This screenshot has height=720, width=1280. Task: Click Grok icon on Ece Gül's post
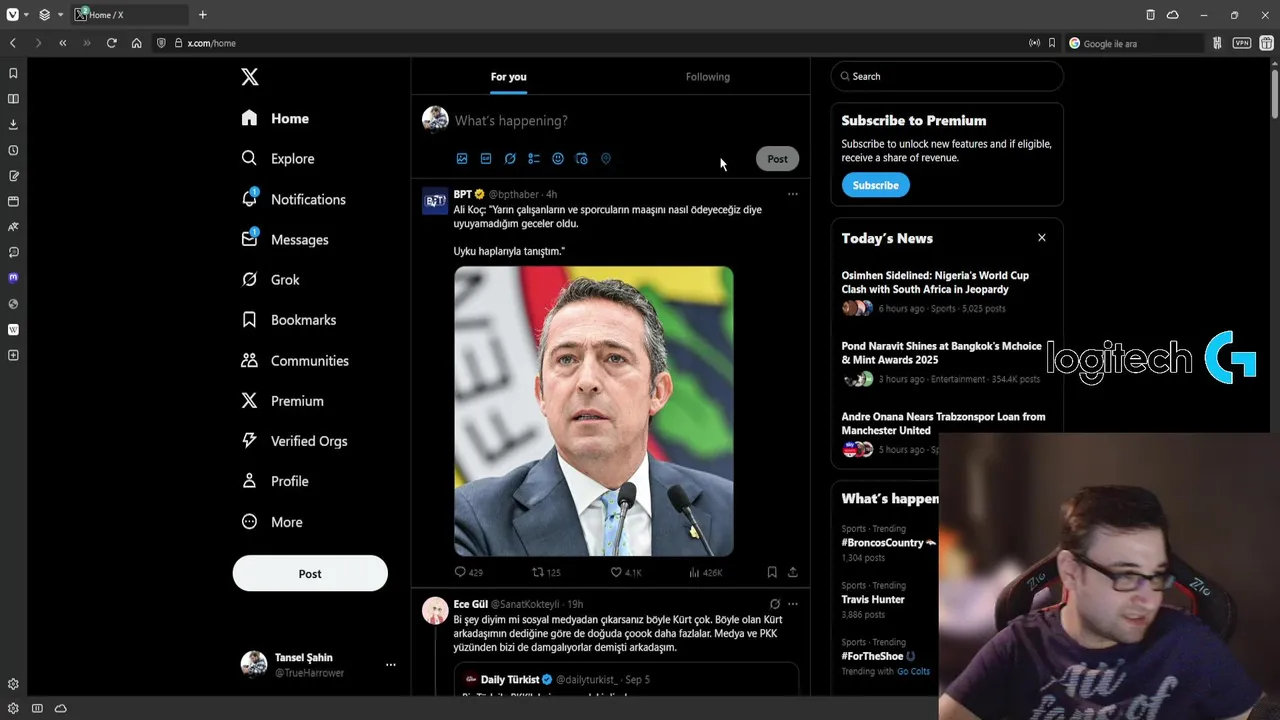point(775,604)
